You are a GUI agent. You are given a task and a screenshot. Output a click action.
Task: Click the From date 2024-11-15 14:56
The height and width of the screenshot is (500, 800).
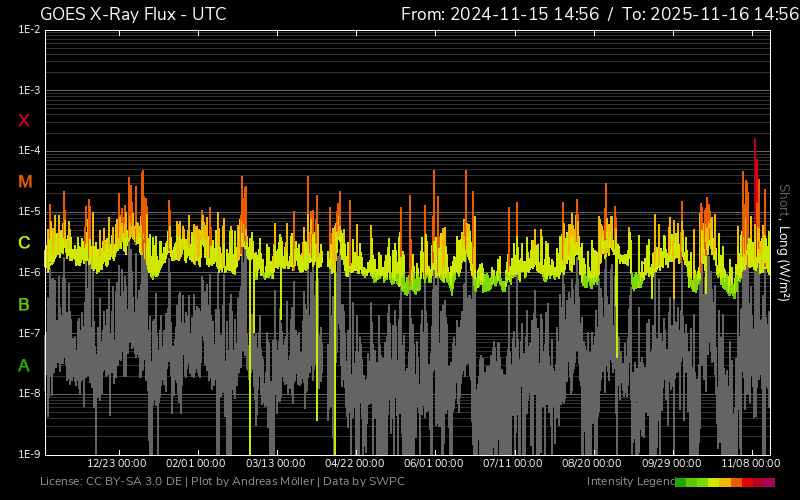tap(514, 14)
